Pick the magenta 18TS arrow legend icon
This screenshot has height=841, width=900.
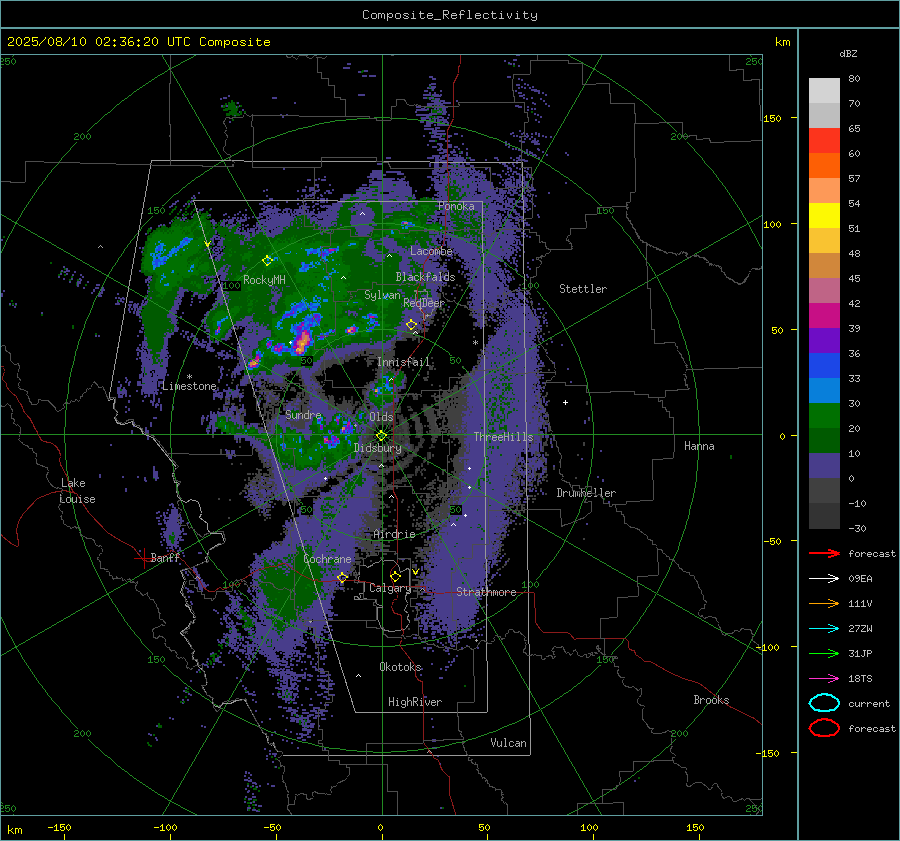[x=824, y=679]
